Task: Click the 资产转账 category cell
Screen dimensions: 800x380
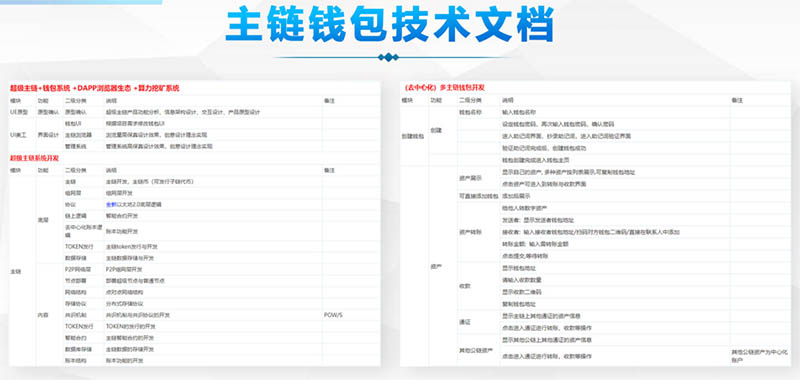Action: [x=469, y=232]
